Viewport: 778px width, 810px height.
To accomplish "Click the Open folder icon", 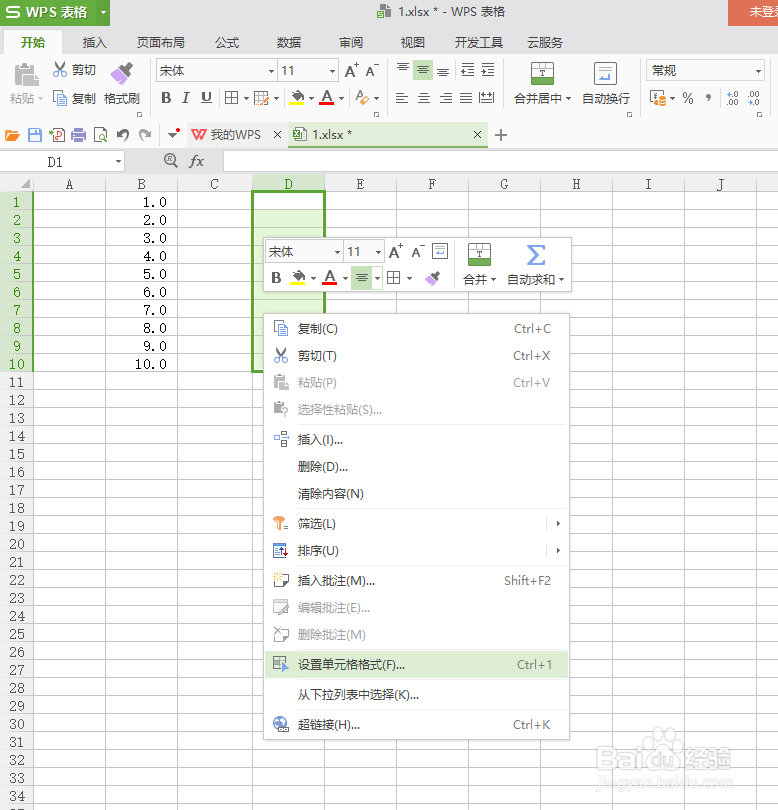I will click(12, 135).
